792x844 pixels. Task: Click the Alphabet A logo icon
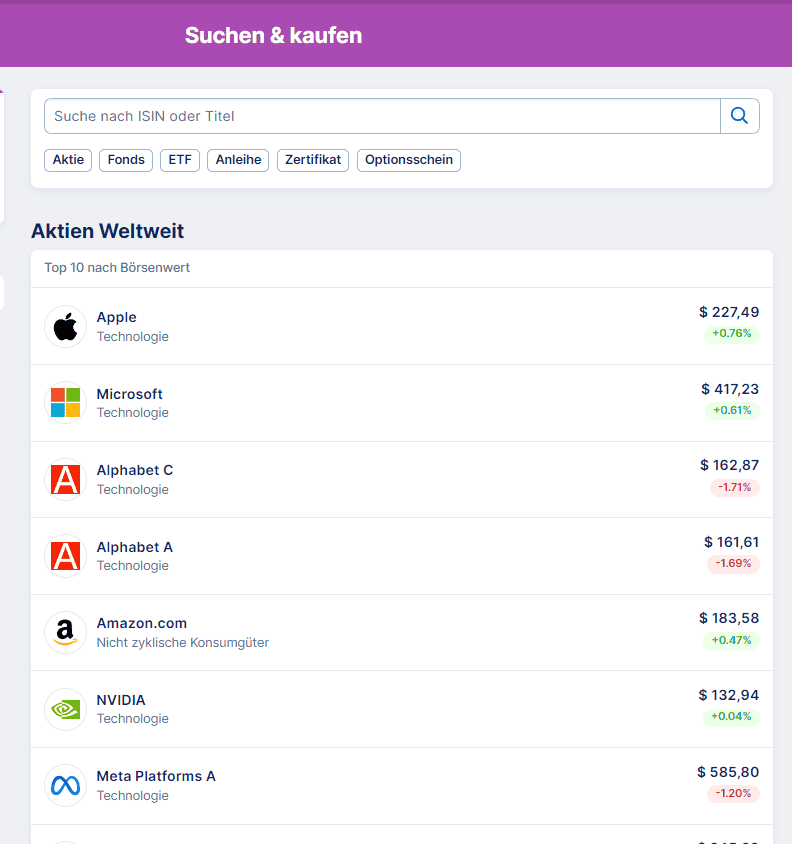[66, 556]
